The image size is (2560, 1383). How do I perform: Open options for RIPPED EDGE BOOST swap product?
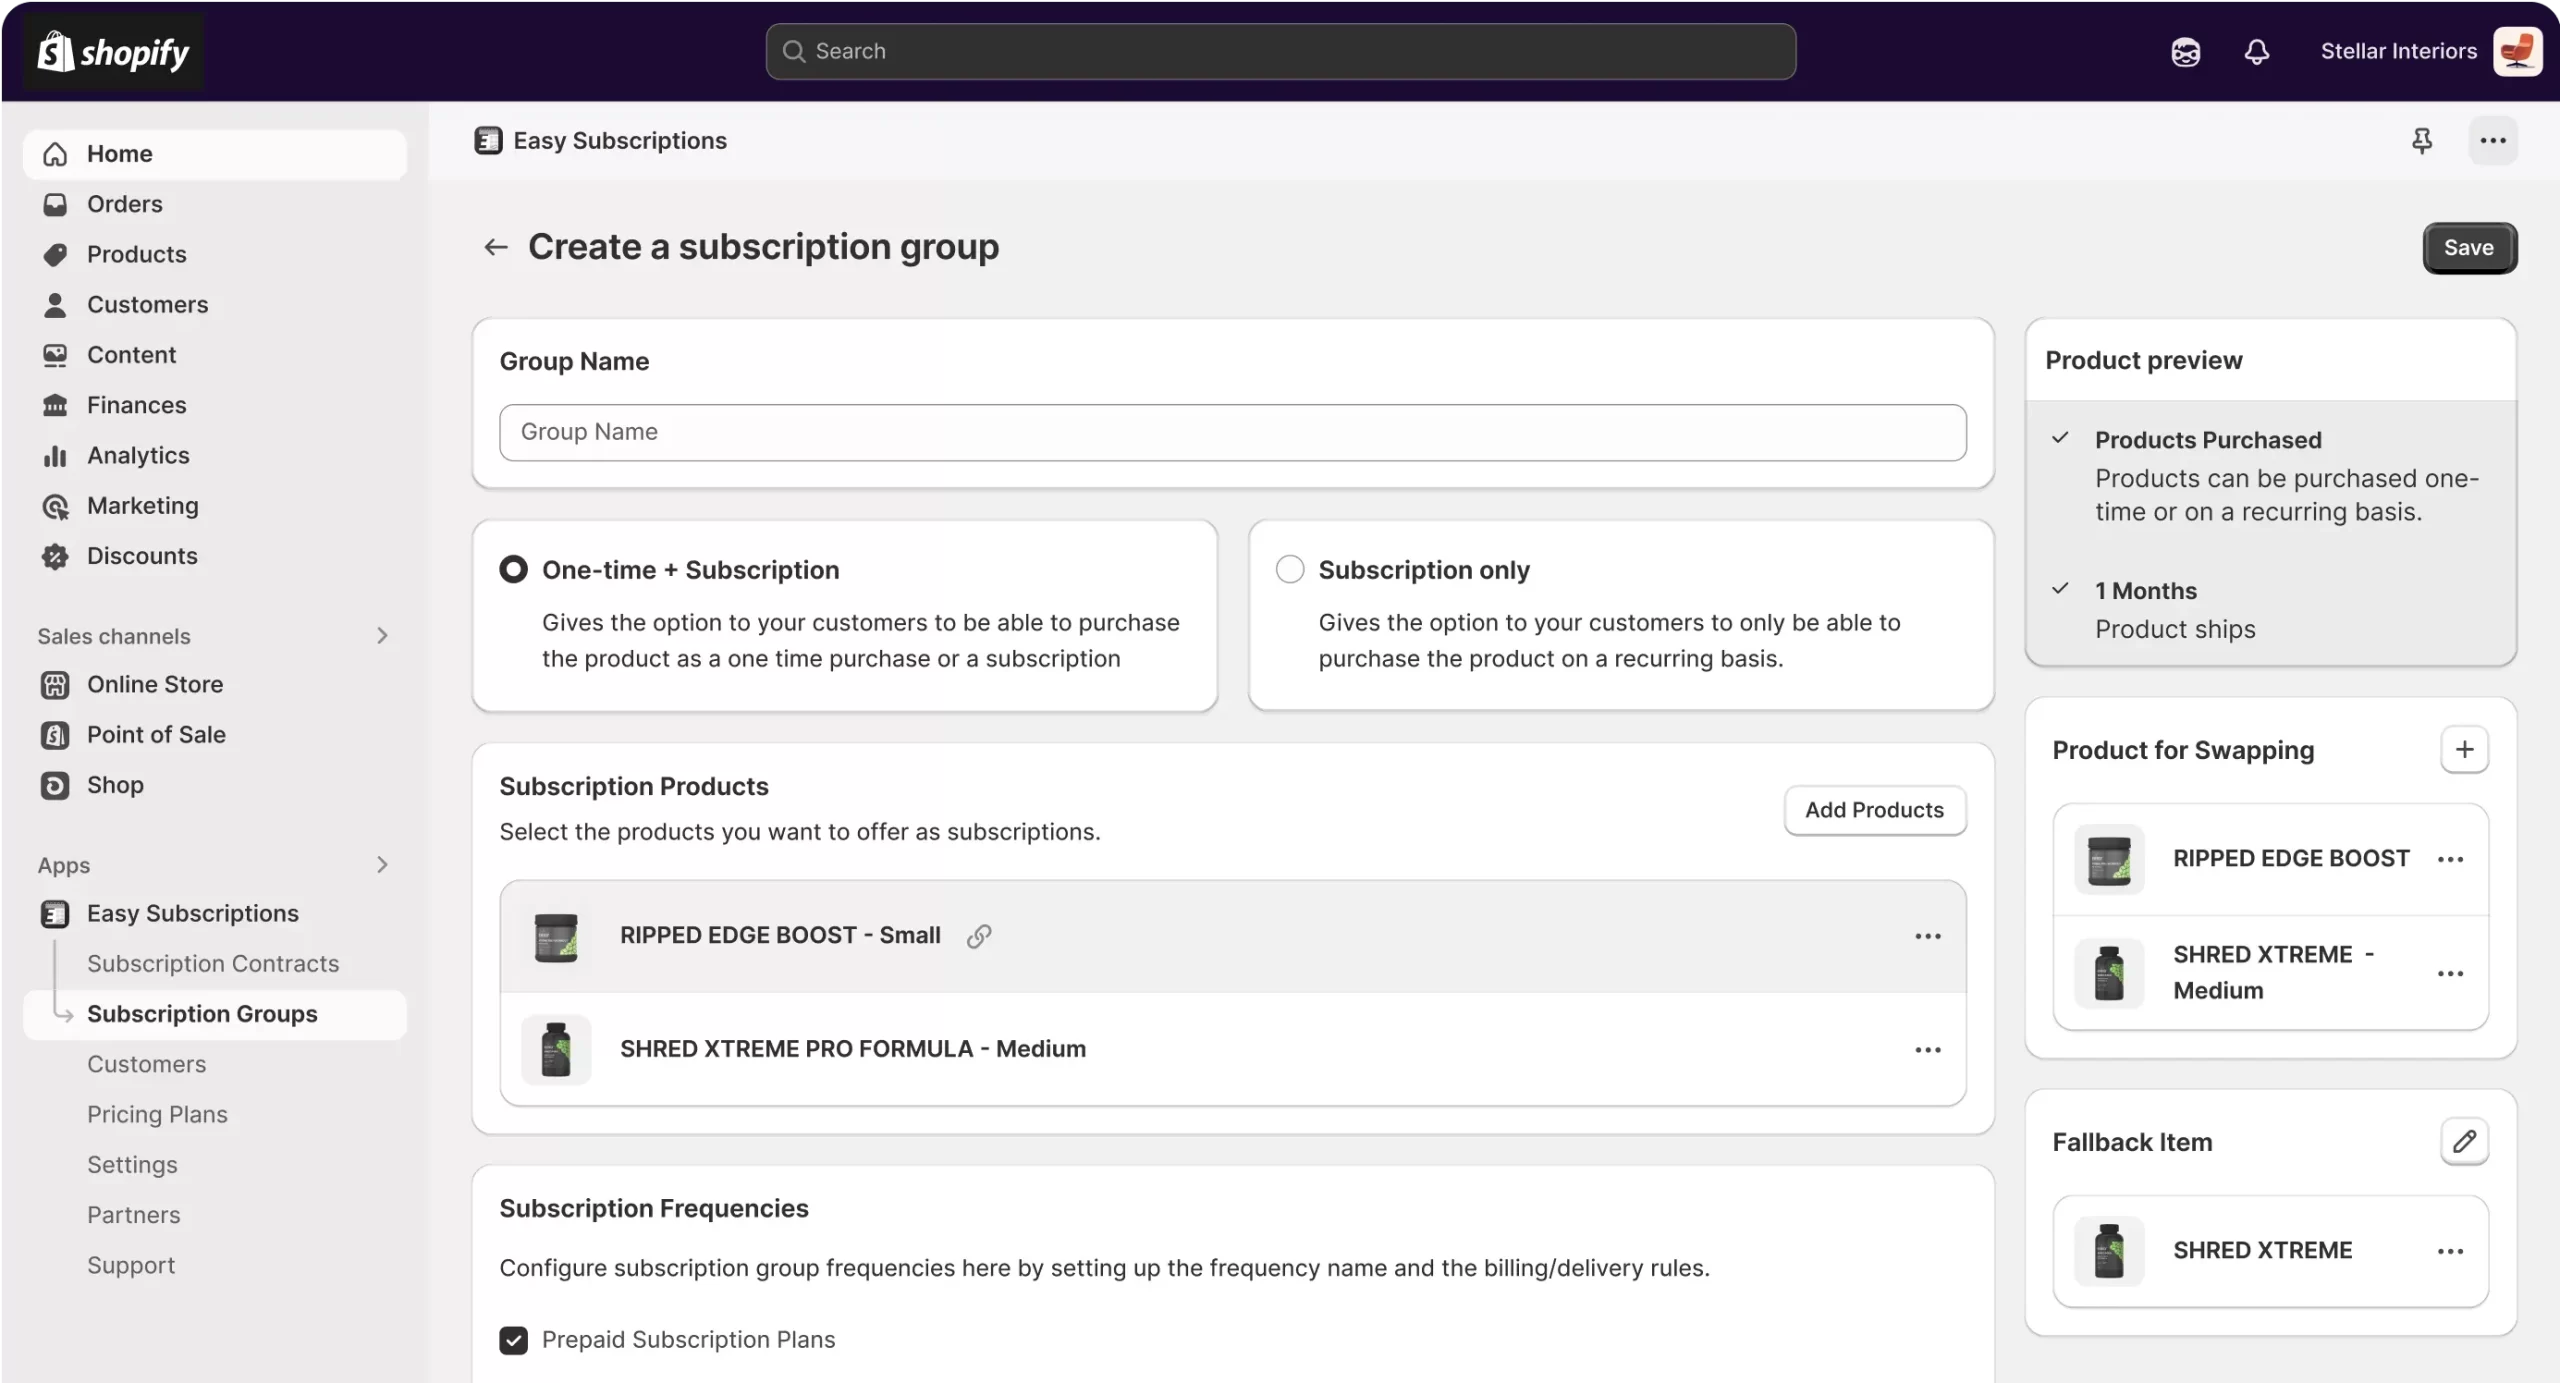point(2450,859)
